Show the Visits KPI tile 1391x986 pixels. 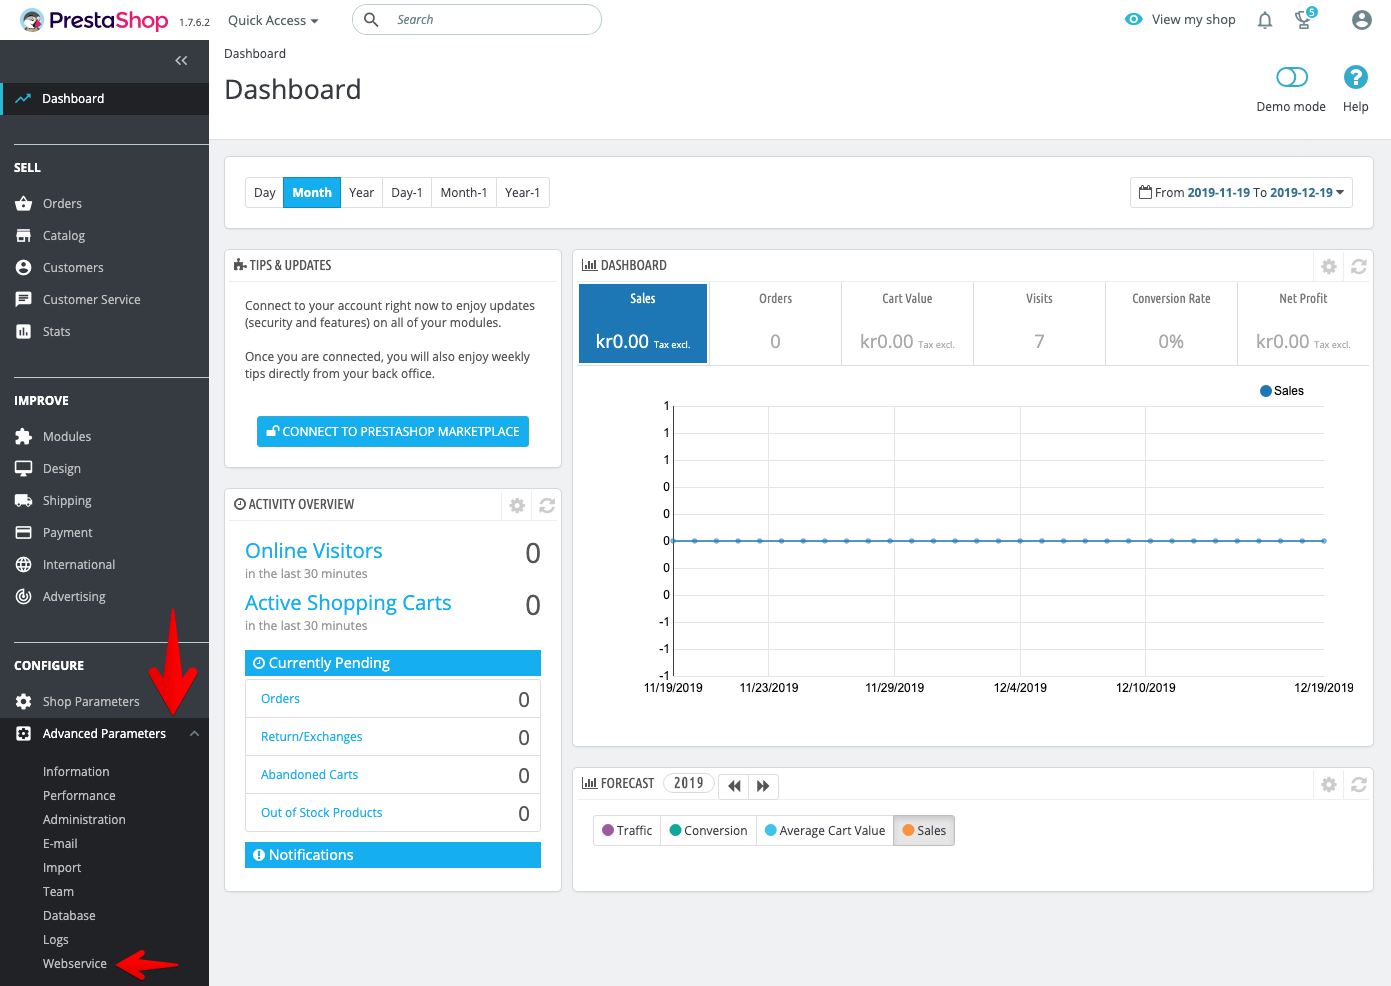1039,323
